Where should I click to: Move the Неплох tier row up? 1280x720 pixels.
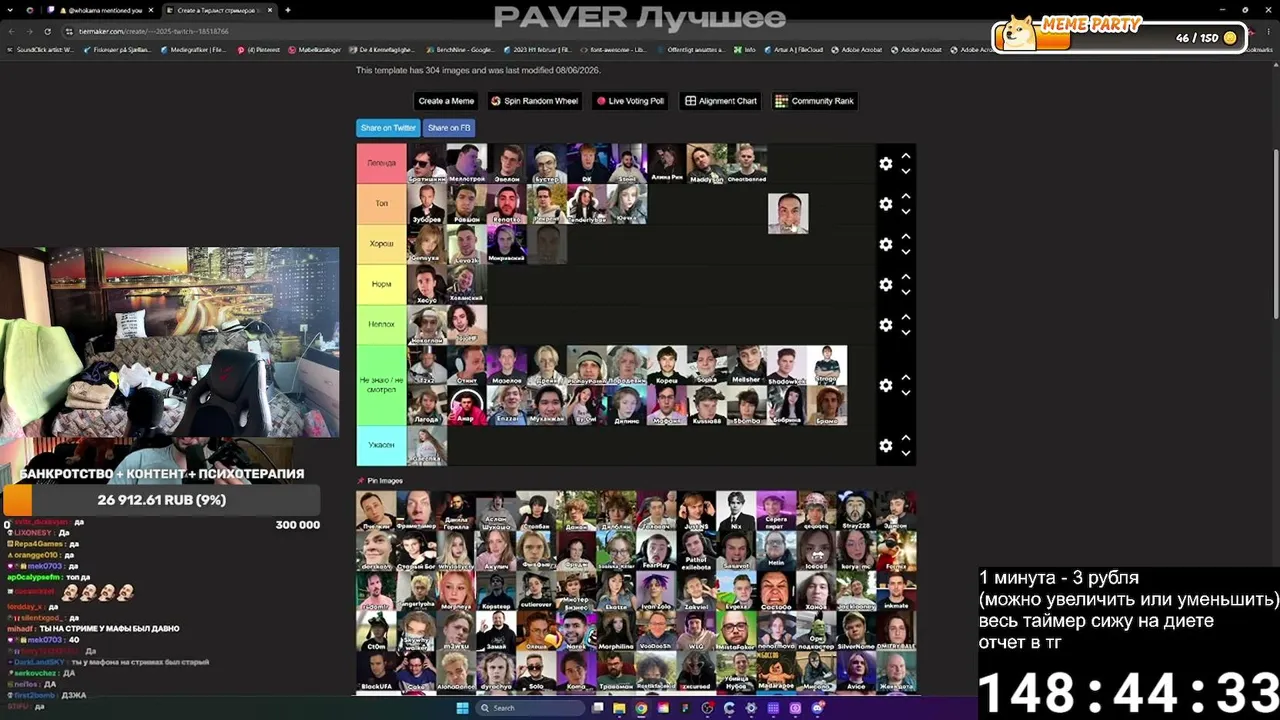906,318
